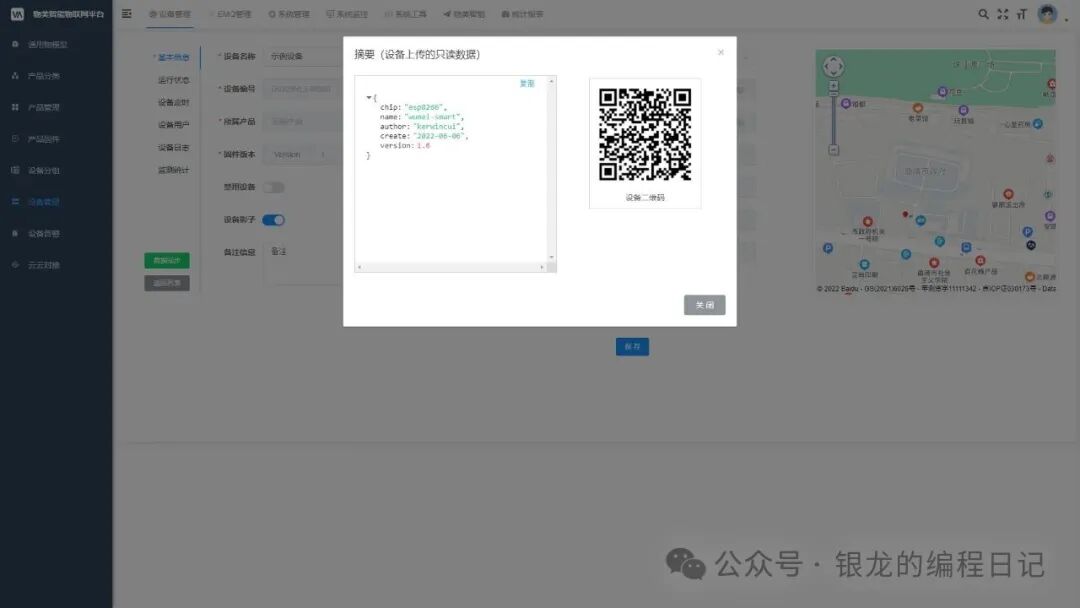
Task: Open 云云对接 at sidebar bottom
Action: coord(43,265)
